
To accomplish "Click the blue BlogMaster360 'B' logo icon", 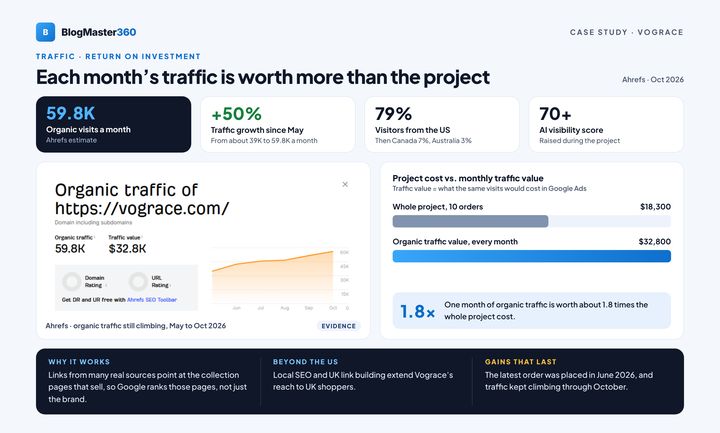I will pyautogui.click(x=45, y=32).
